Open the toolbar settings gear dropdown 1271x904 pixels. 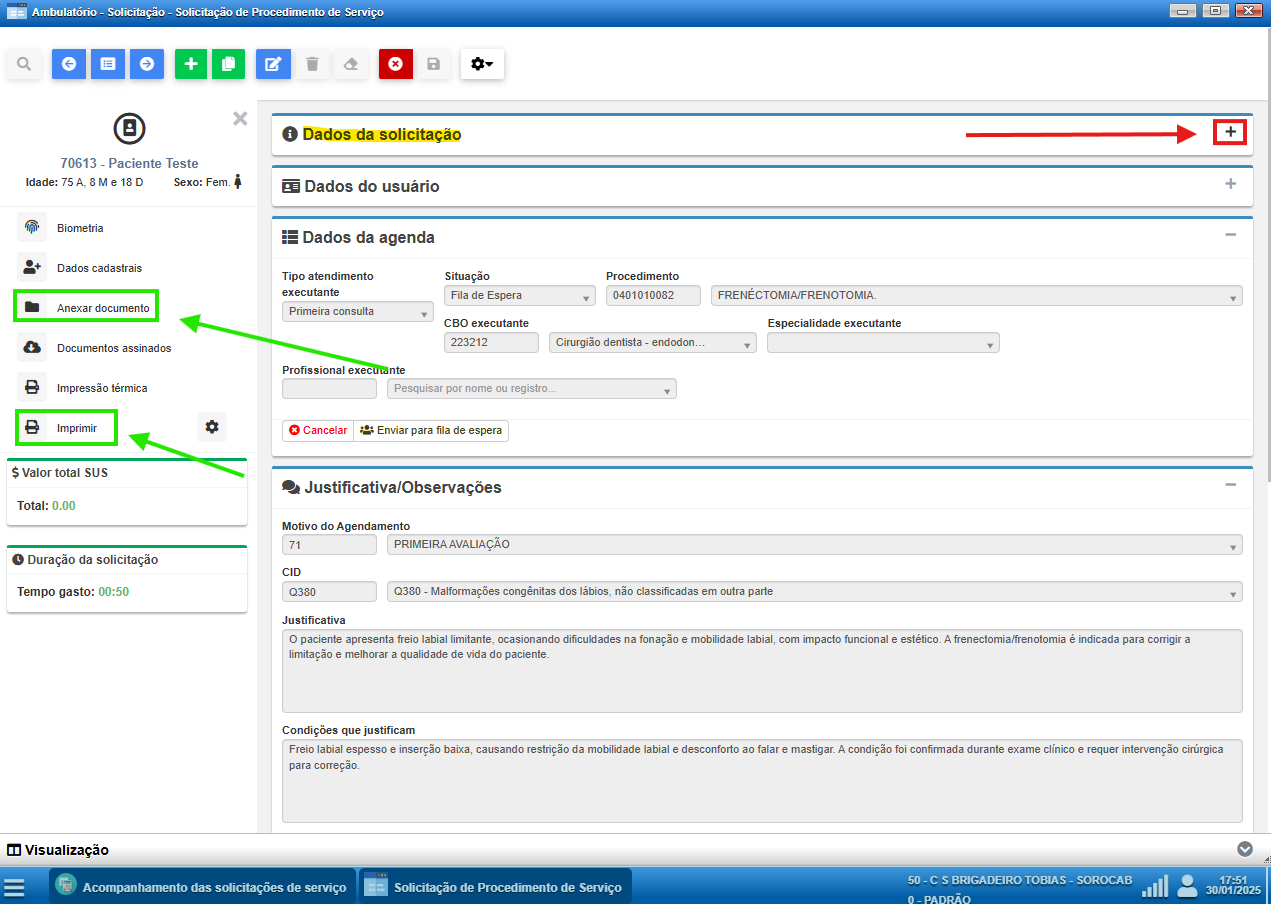pyautogui.click(x=482, y=64)
